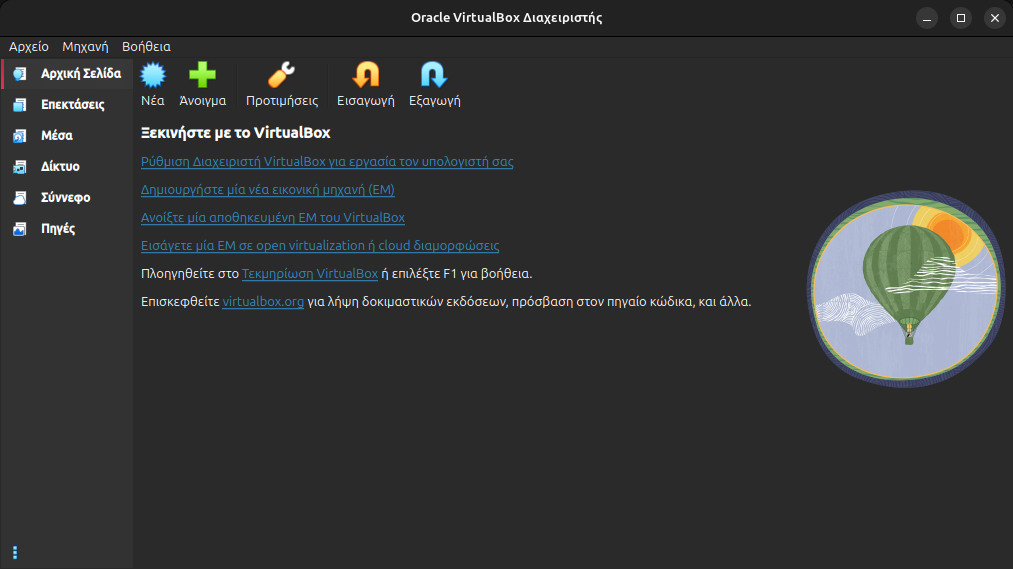Click Ανοίξτε μία αποθηκευμένη ΕΜ link
This screenshot has width=1013, height=569.
click(x=273, y=218)
